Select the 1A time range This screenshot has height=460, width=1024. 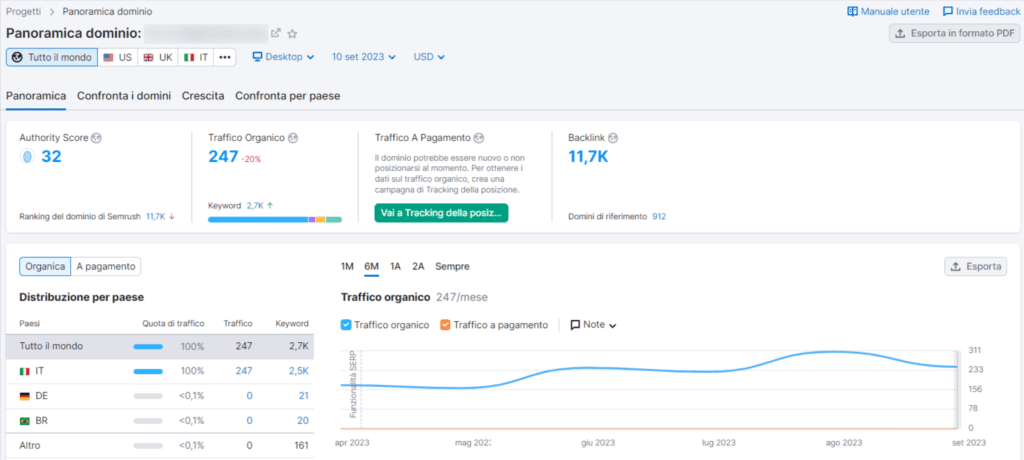[x=395, y=267]
